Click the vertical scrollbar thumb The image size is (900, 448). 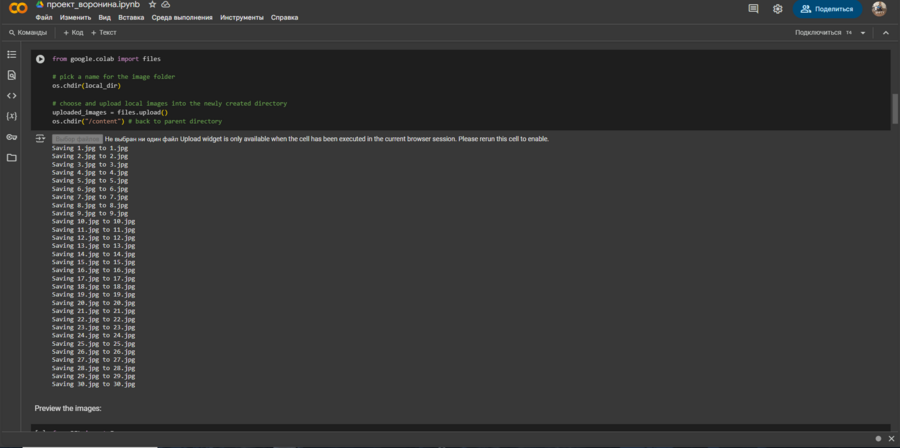(895, 108)
